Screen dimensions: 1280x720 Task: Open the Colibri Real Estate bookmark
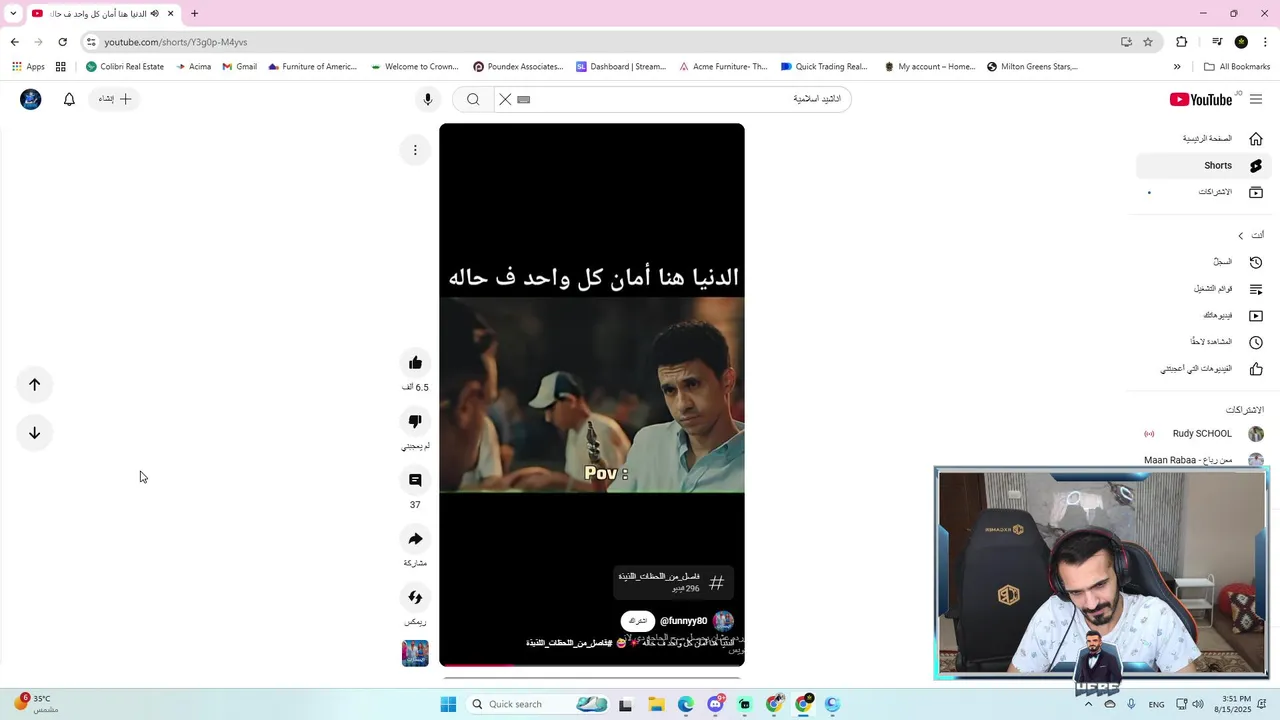point(125,67)
